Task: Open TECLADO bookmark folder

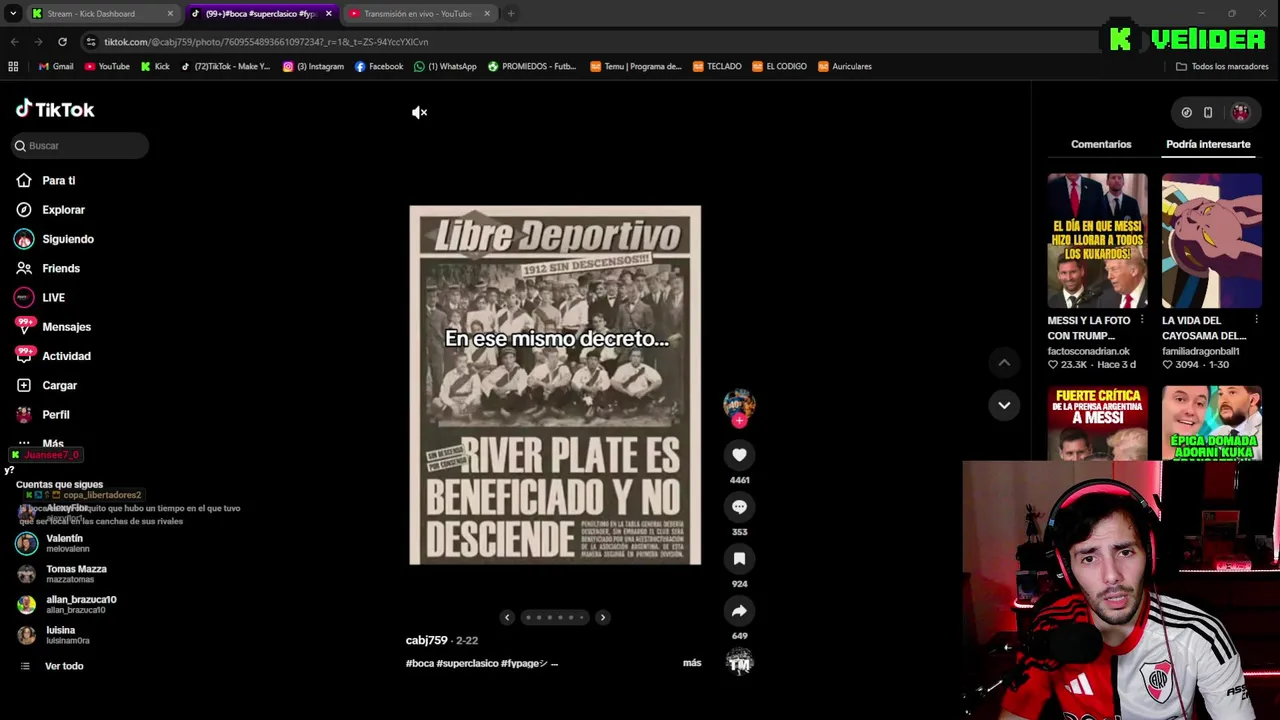Action: pyautogui.click(x=716, y=66)
